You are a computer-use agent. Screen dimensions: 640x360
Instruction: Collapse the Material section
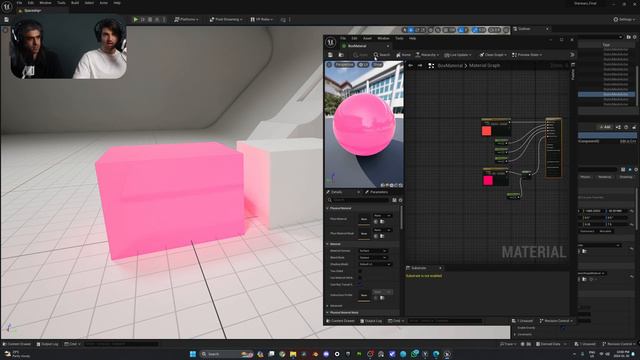point(327,244)
